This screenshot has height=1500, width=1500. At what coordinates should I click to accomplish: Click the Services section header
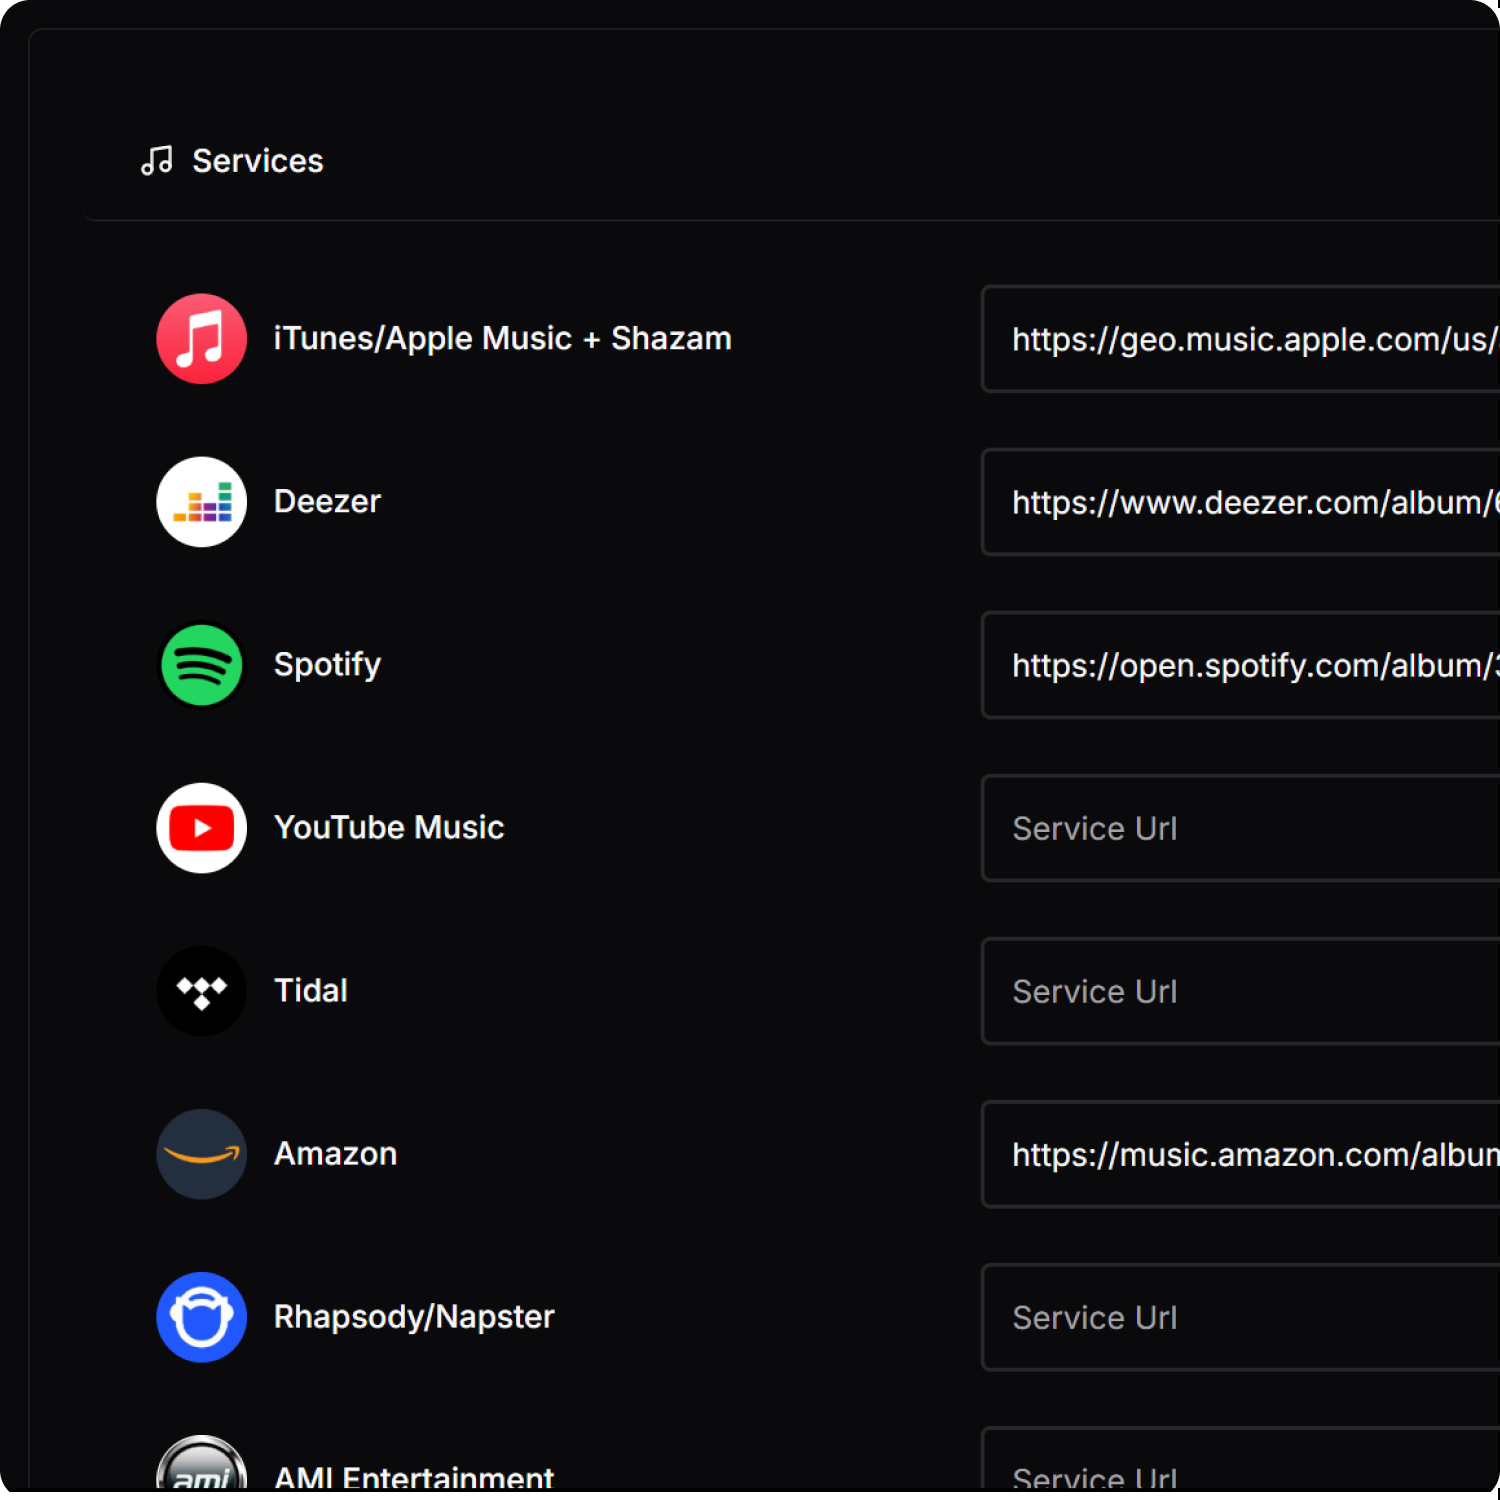(257, 160)
